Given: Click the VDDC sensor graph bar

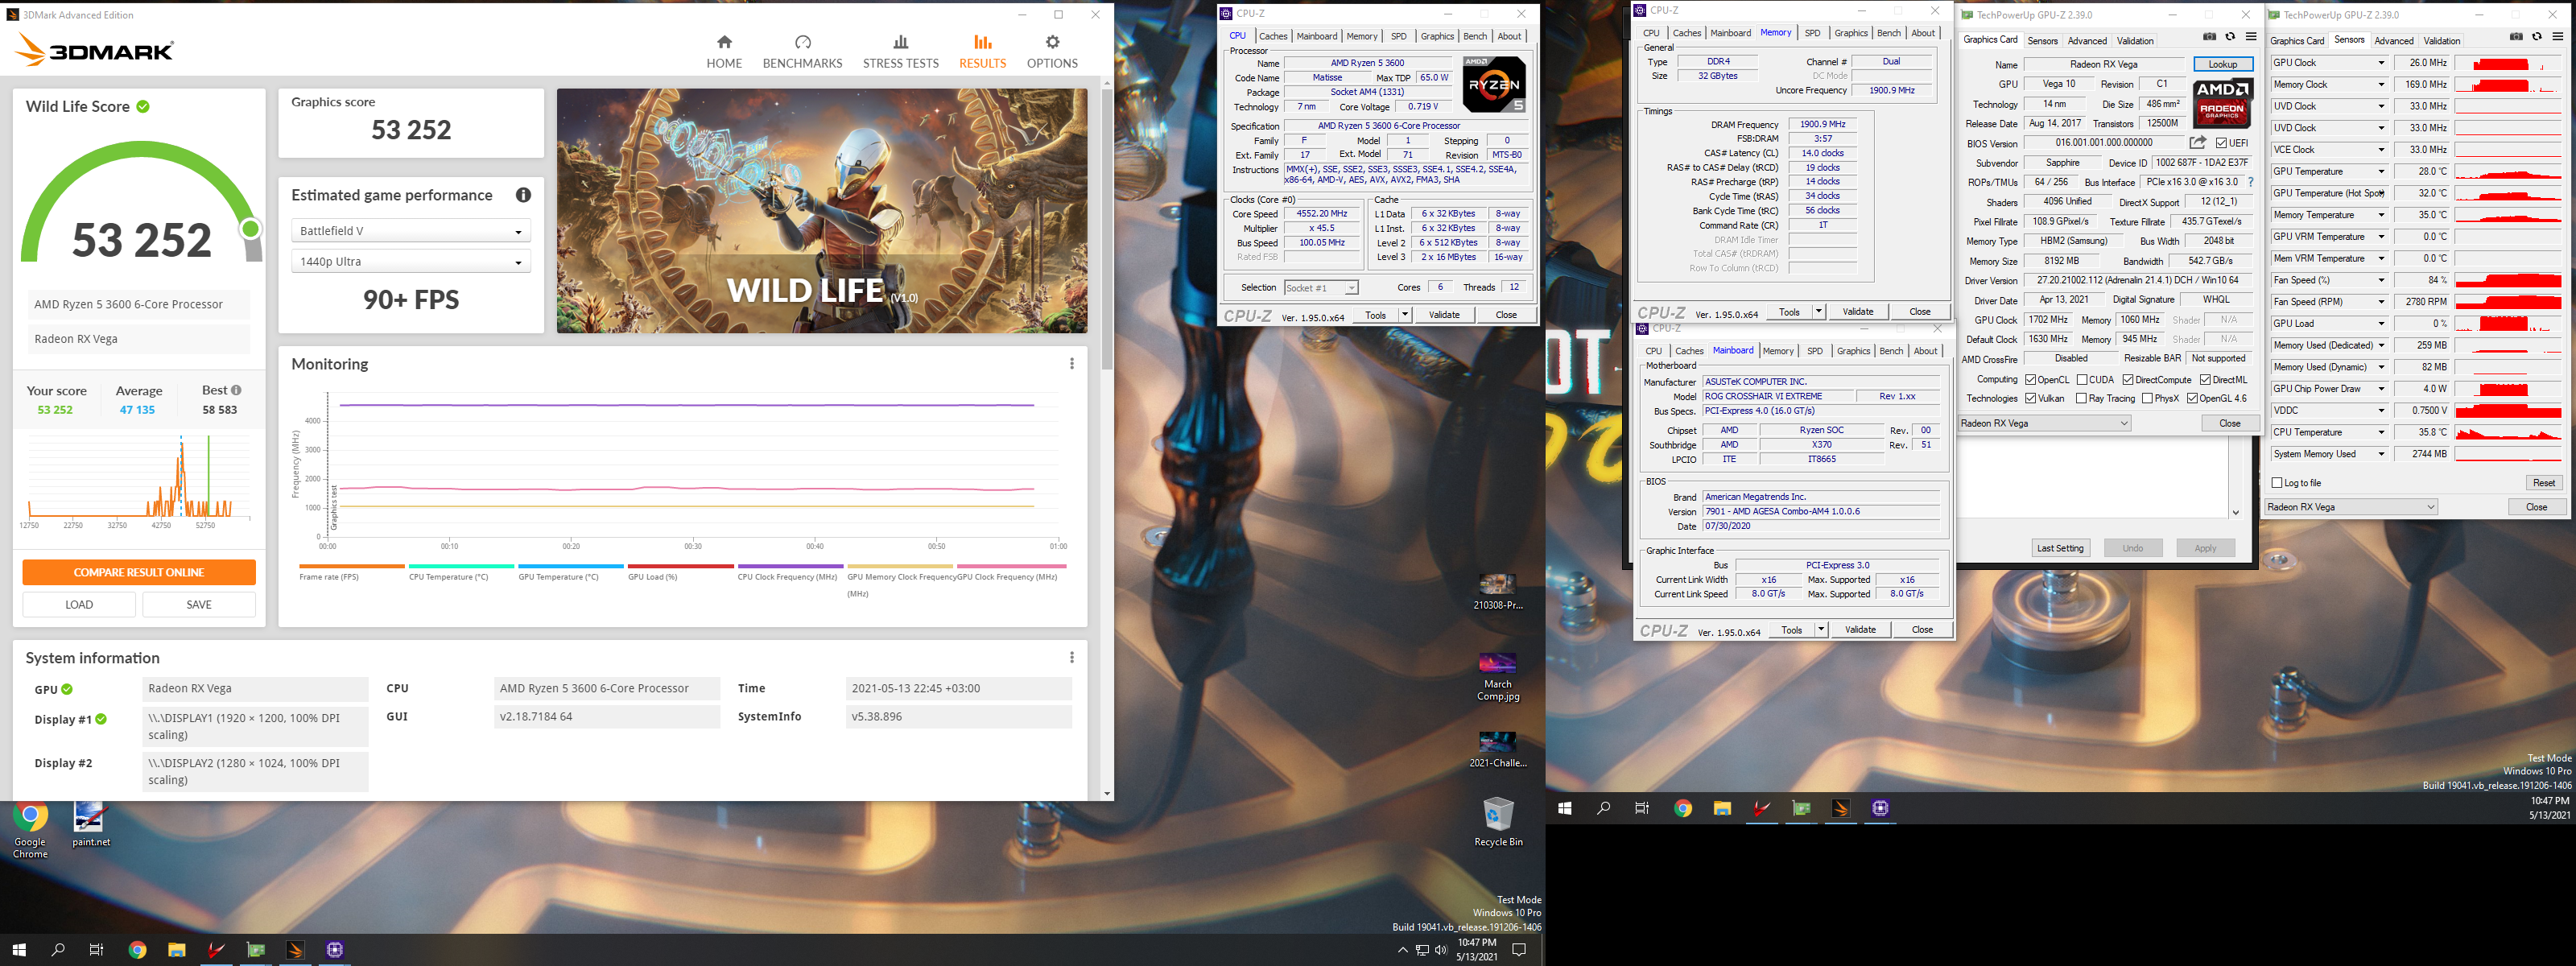Looking at the screenshot, I should pos(2508,411).
